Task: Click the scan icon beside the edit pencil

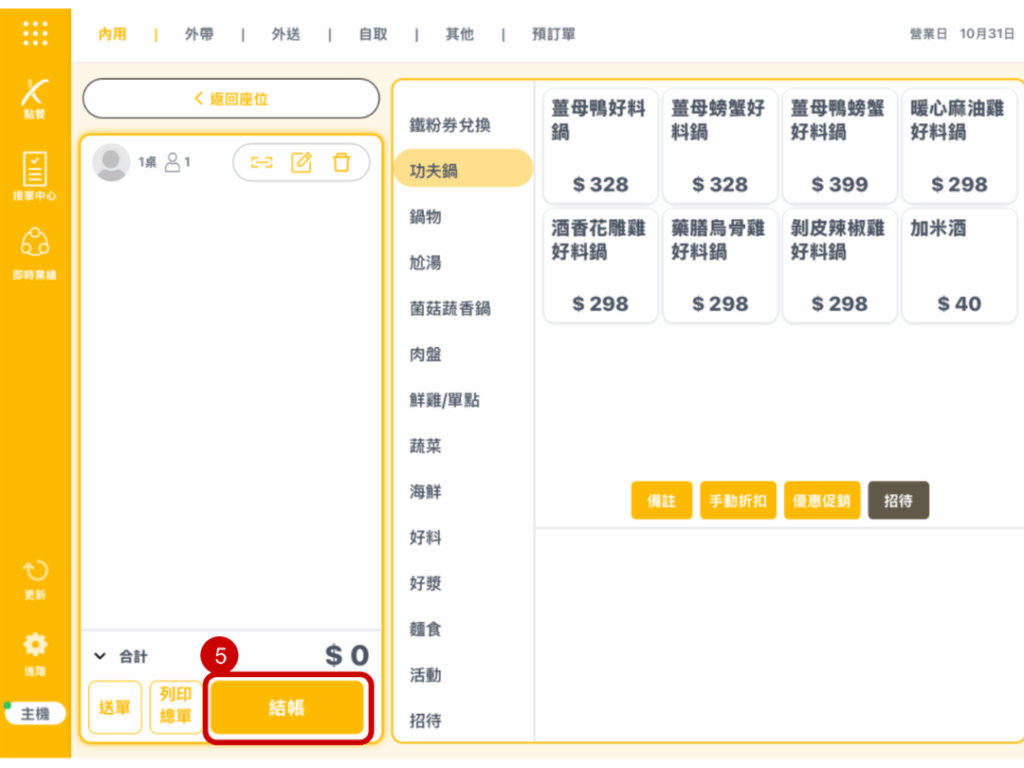Action: point(261,162)
